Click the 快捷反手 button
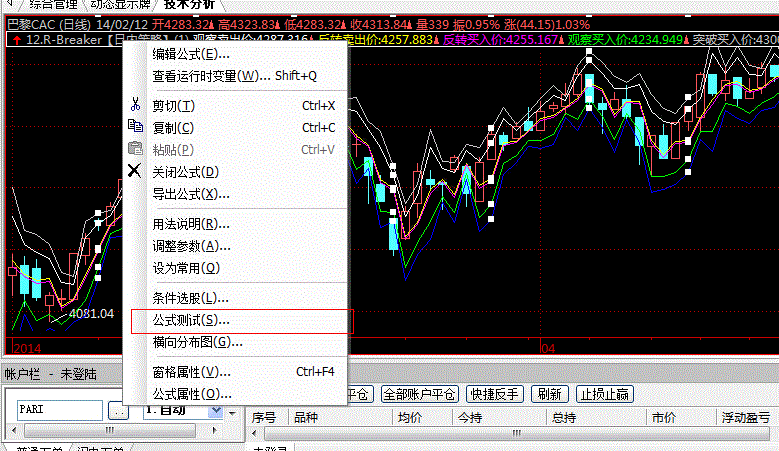Screen dimensions: 779x451 (x=494, y=394)
